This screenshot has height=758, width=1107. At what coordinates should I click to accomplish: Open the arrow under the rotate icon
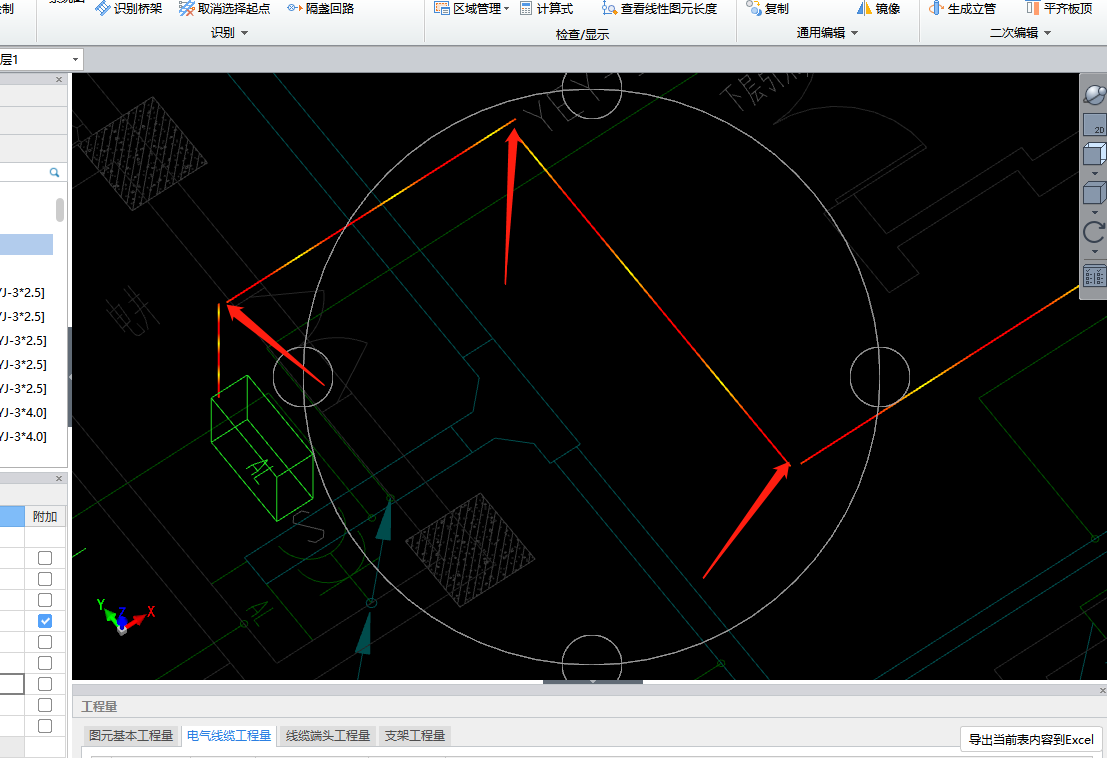[x=1095, y=252]
